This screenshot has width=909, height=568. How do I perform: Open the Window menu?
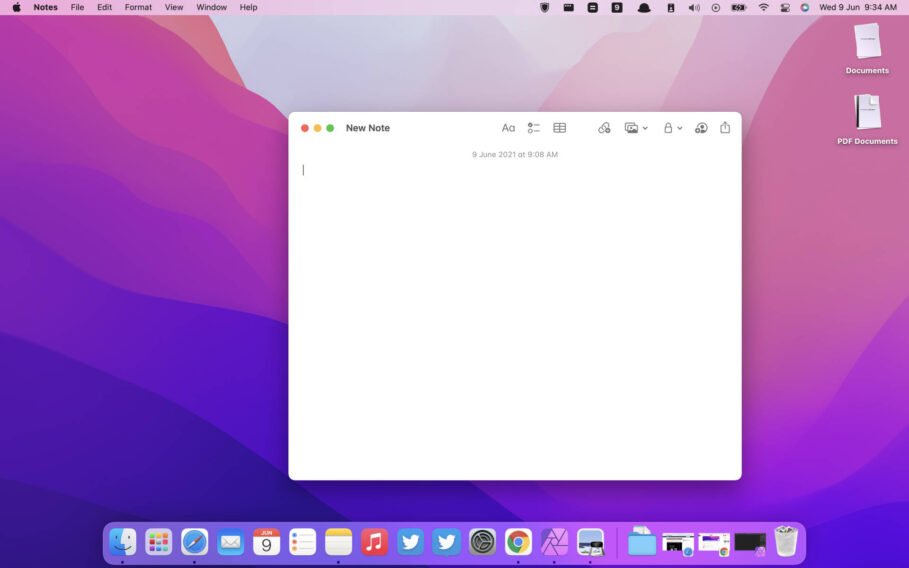point(211,8)
